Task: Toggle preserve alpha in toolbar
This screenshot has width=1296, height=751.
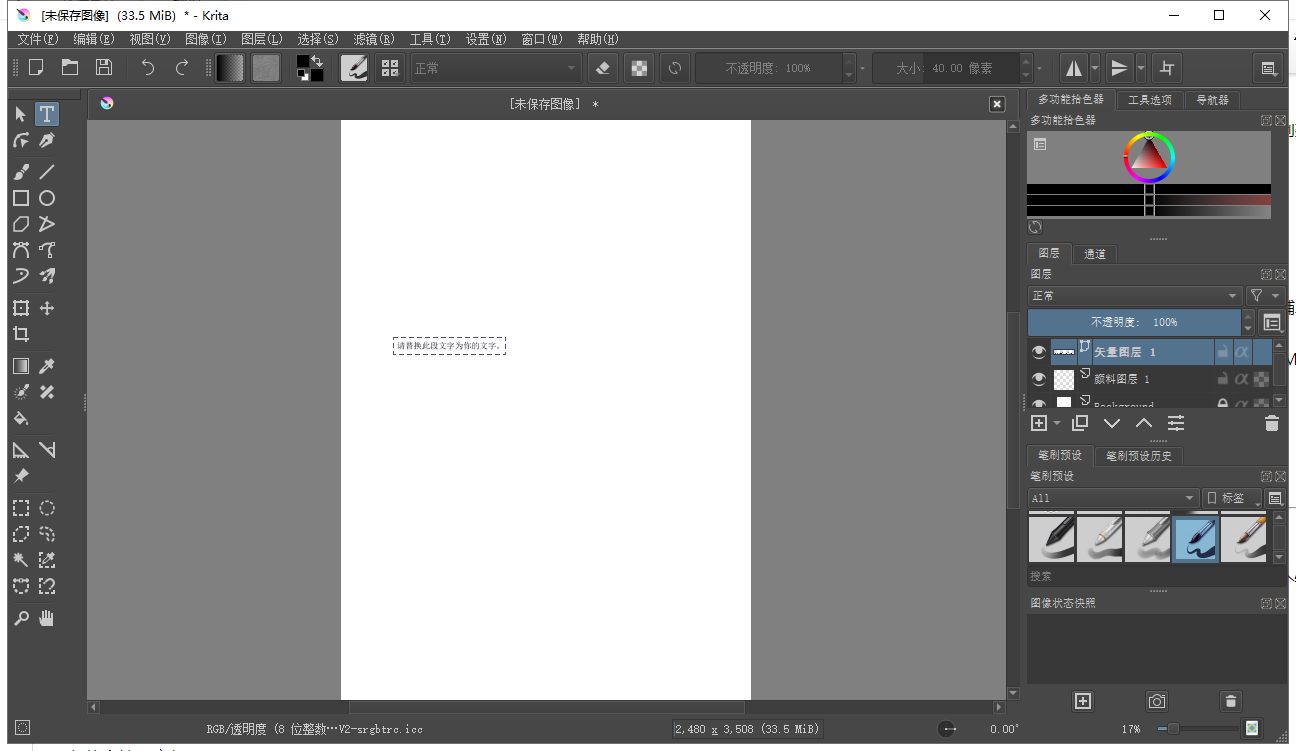Action: (x=639, y=68)
